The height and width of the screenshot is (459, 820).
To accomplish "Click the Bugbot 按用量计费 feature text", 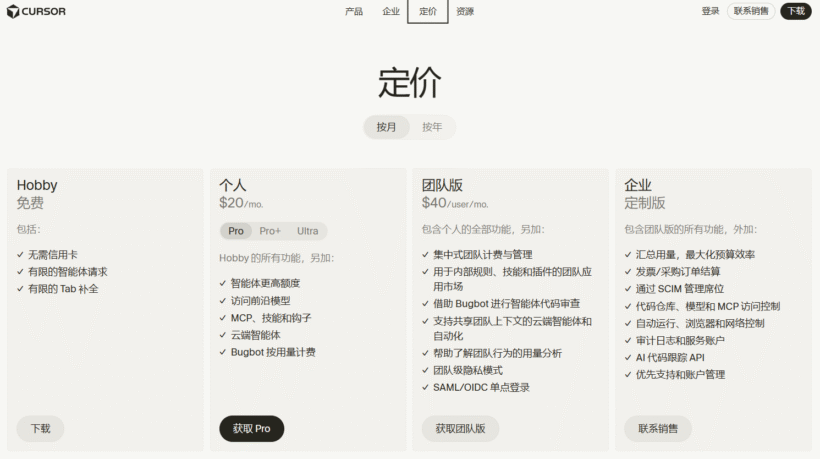I will point(273,352).
